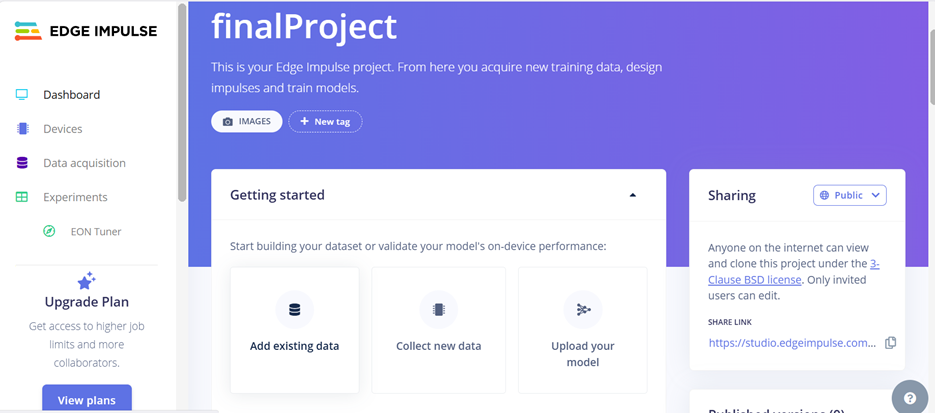Click the Dashboard monitor icon
This screenshot has width=935, height=413.
point(22,95)
